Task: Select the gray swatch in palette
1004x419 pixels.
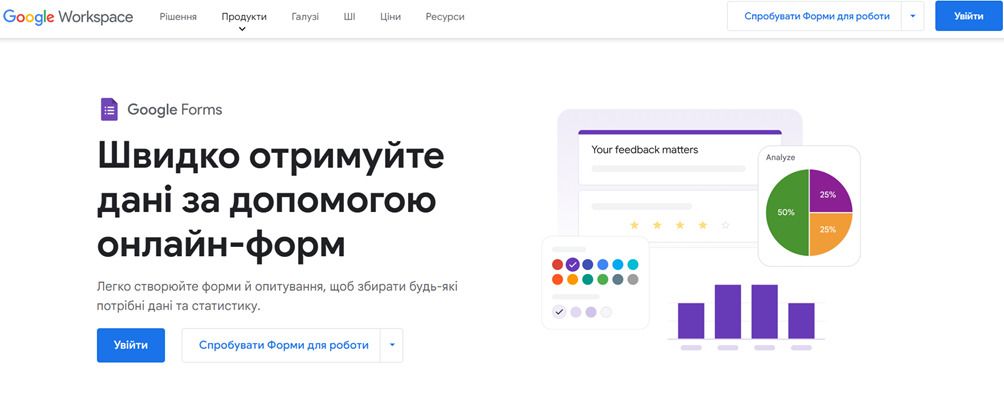Action: coord(633,279)
